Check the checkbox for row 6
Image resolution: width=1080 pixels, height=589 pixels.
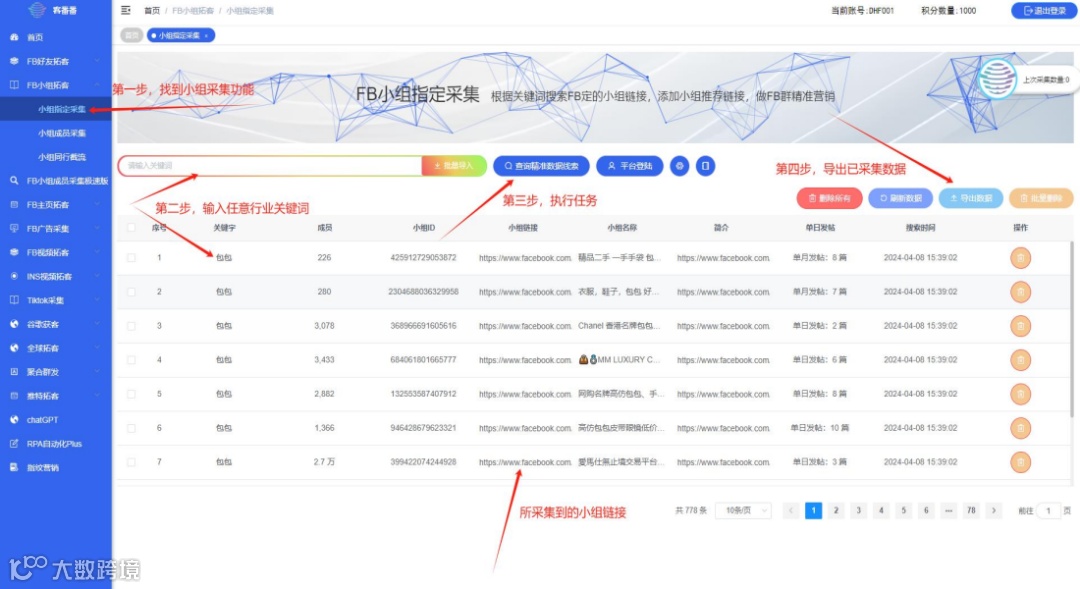click(x=131, y=428)
